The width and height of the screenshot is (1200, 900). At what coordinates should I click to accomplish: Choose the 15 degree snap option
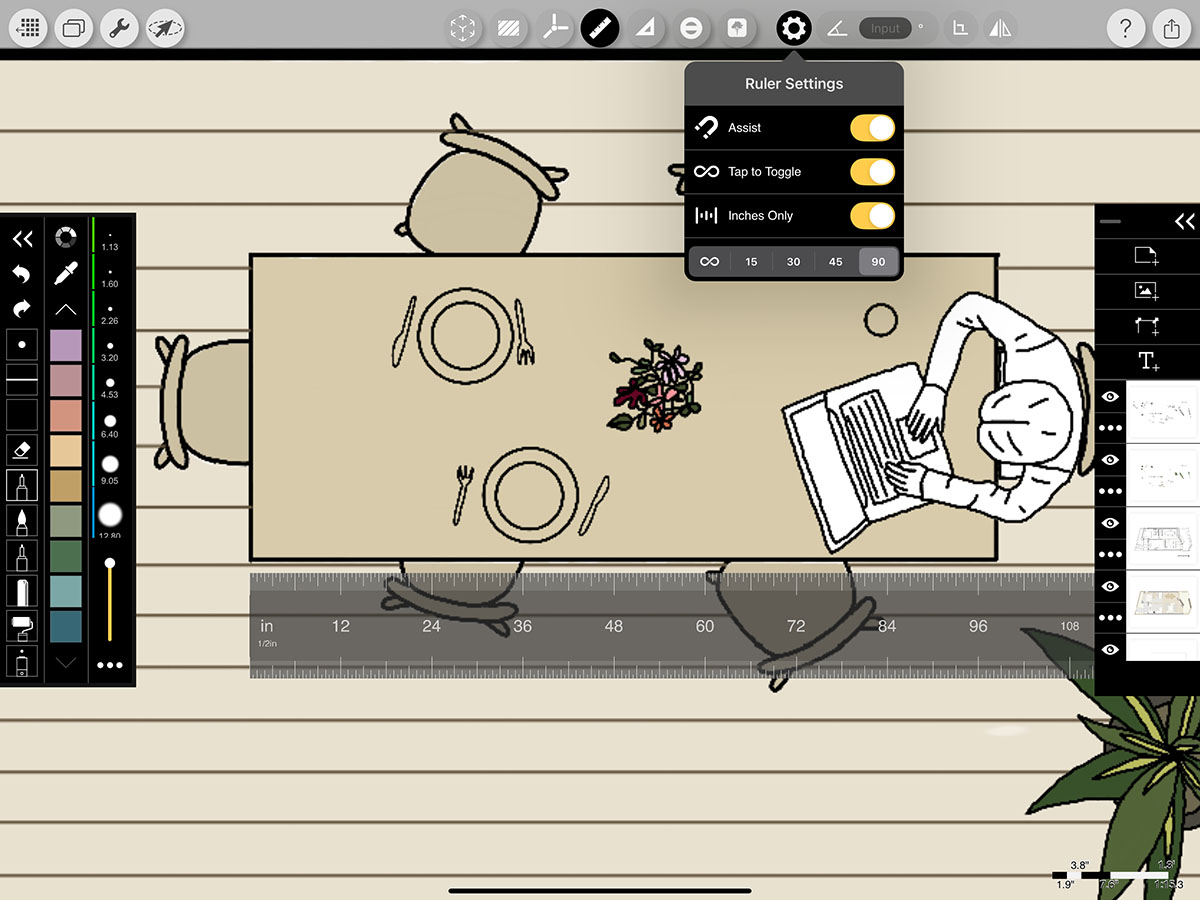coord(751,262)
